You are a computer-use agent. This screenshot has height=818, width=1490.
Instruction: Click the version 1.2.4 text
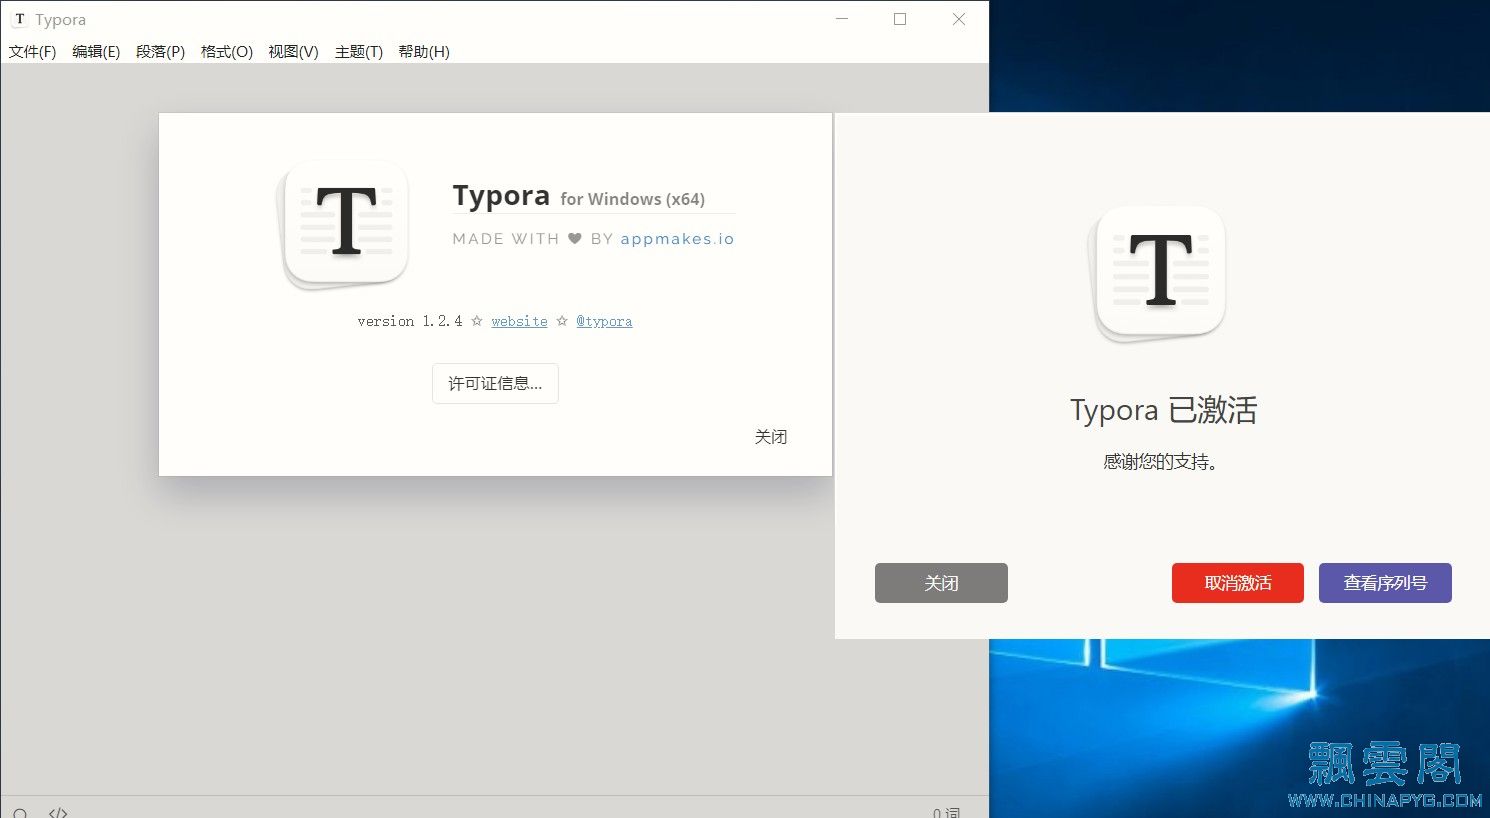(x=410, y=321)
